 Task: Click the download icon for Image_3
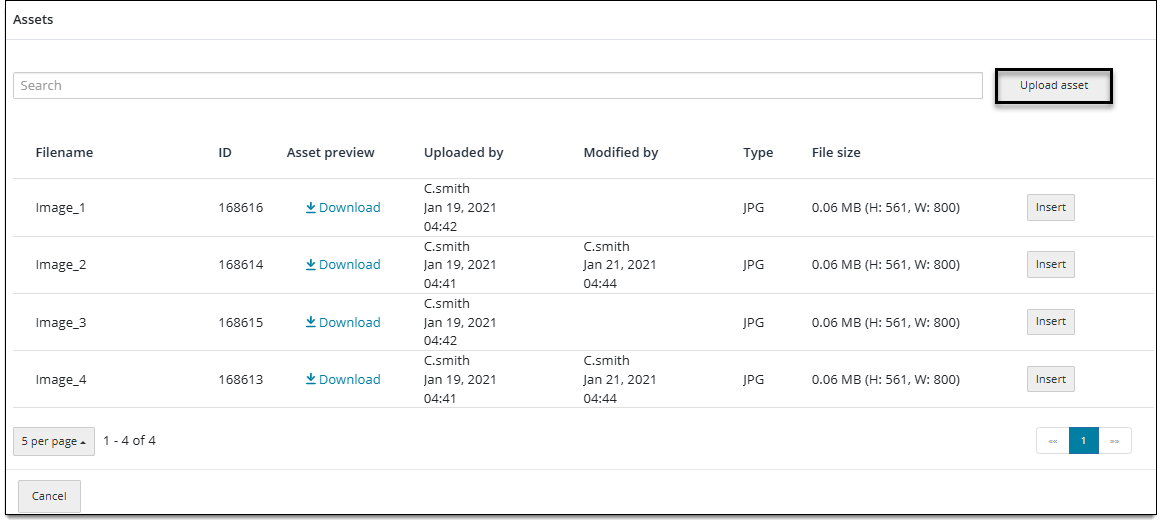pos(311,323)
